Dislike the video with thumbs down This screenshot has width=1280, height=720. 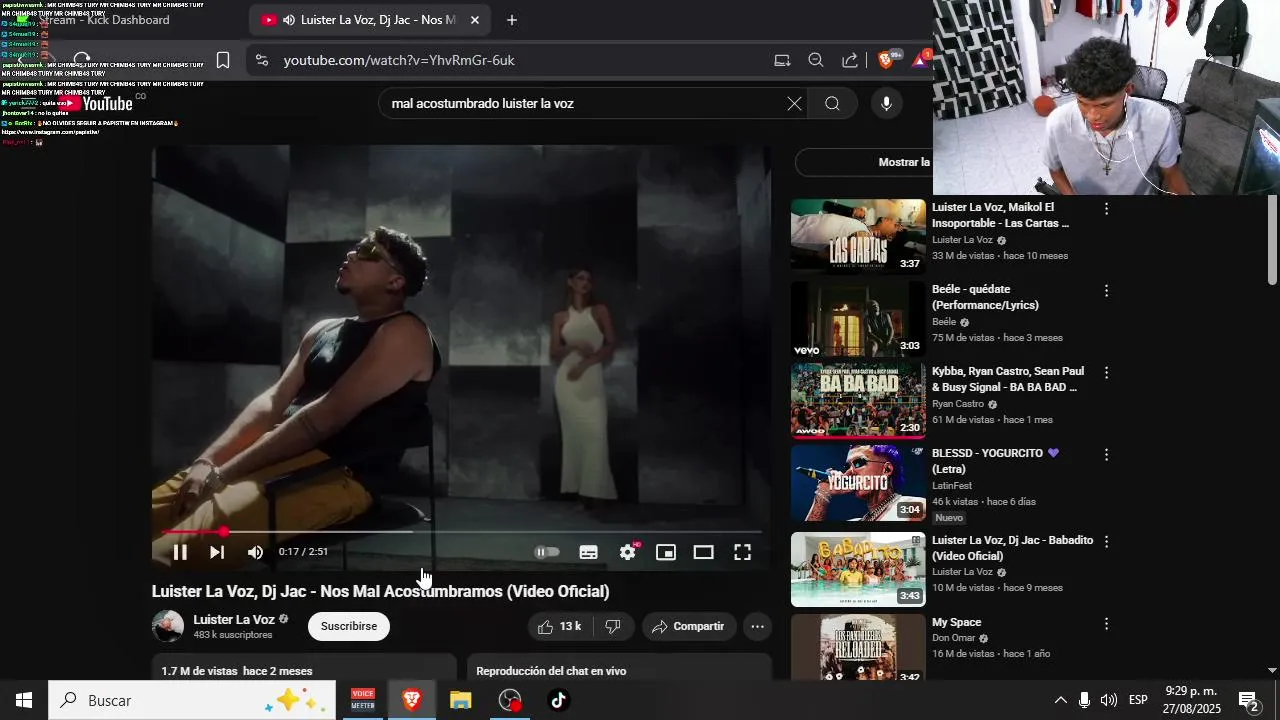(613, 627)
